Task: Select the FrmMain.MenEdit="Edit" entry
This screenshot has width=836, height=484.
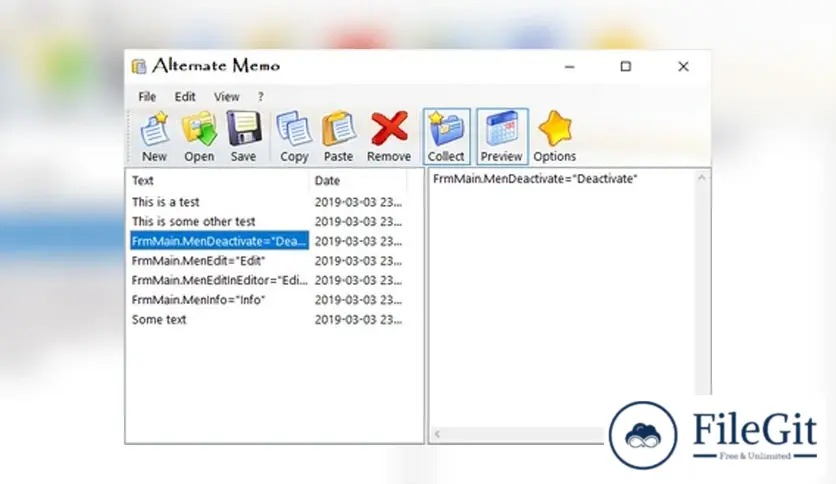Action: click(198, 261)
